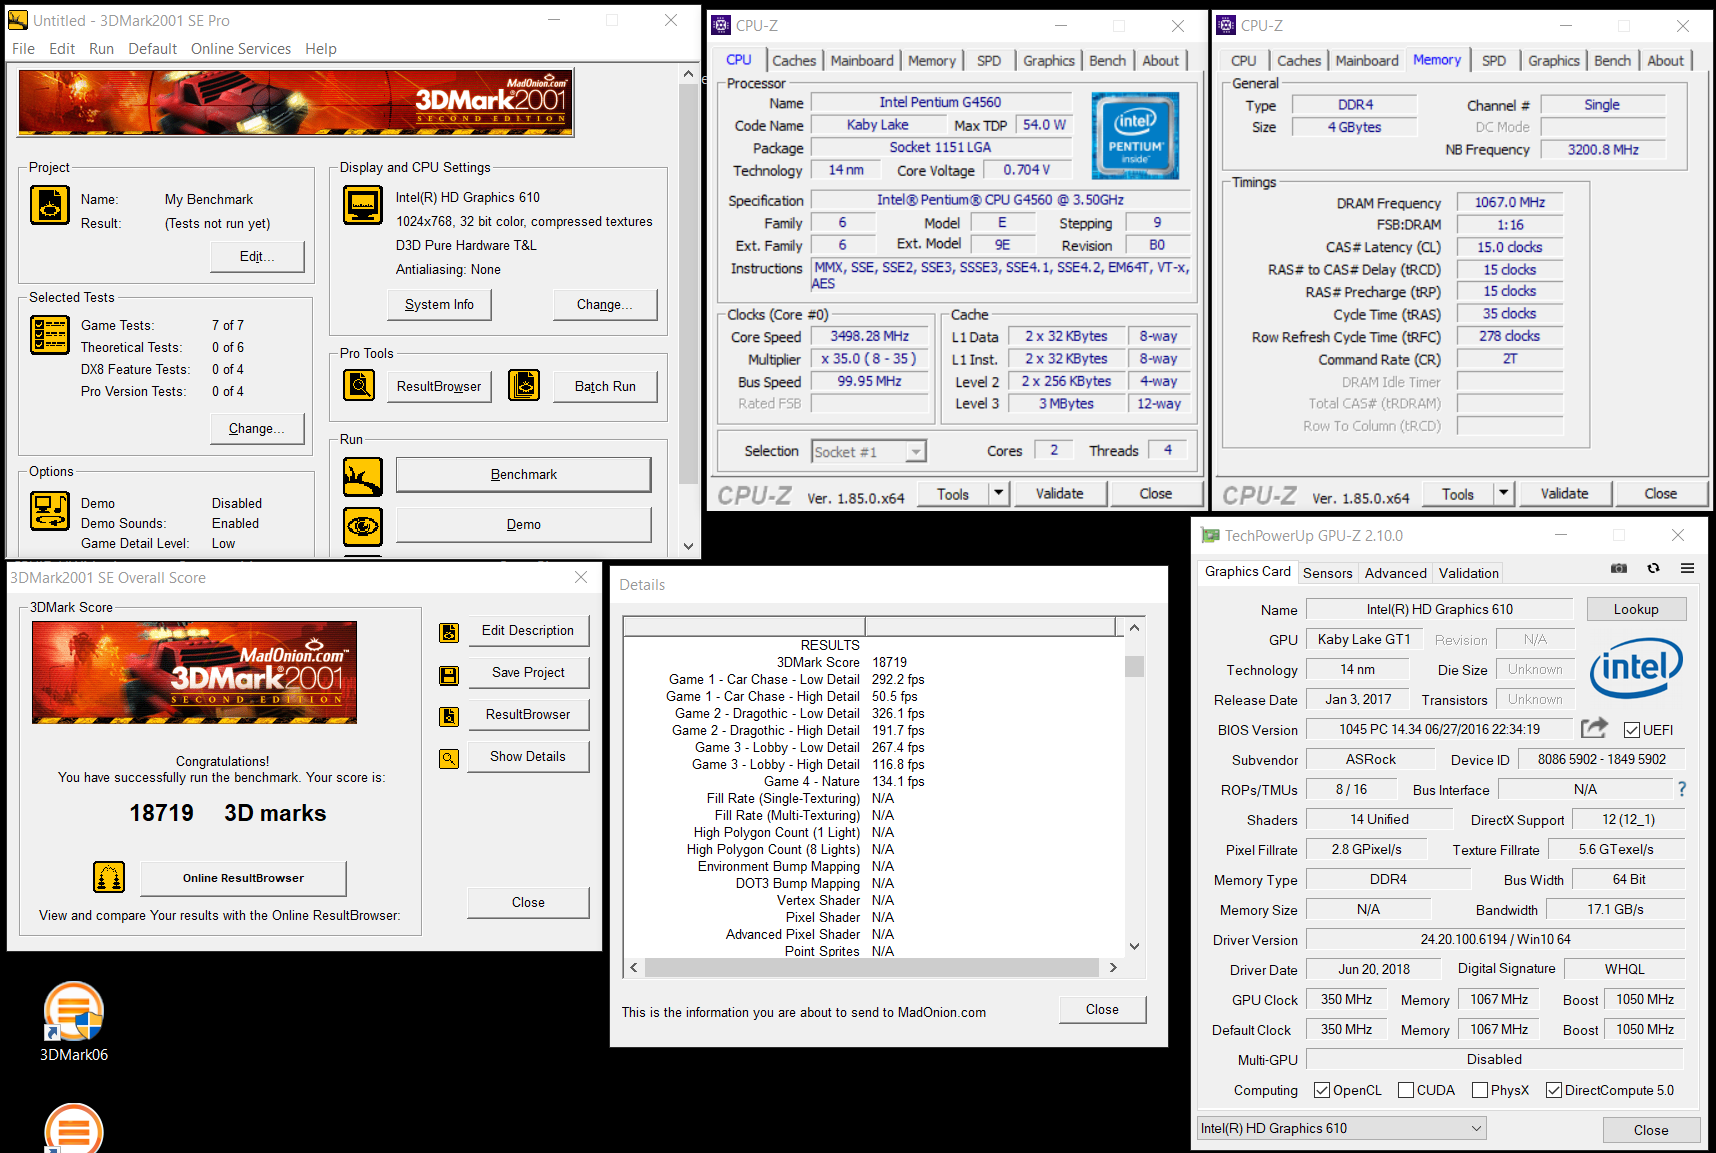Click the Online ResultBrowser icon

pyautogui.click(x=109, y=877)
